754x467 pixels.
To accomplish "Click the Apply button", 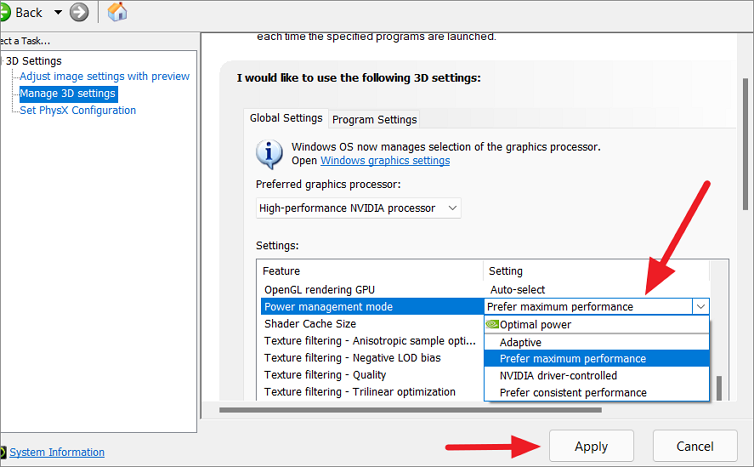I will pos(591,446).
